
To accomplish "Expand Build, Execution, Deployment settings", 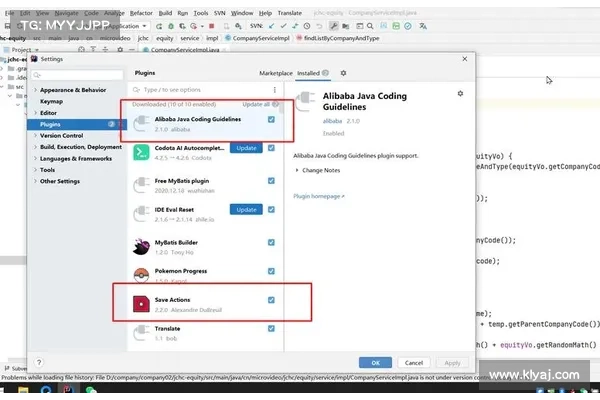I will (x=35, y=147).
